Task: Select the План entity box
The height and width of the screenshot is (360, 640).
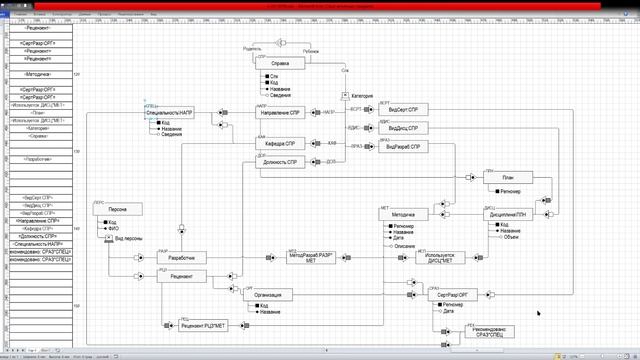Action: (508, 177)
